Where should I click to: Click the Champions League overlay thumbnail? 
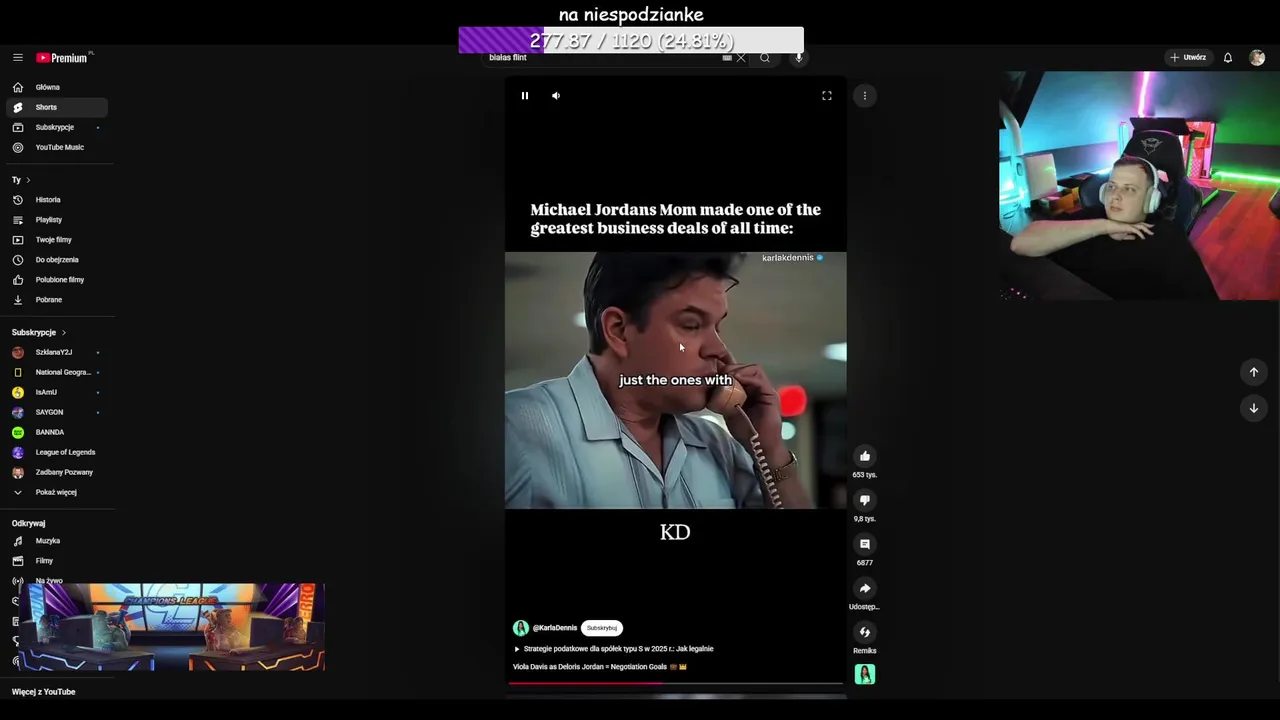click(x=172, y=627)
